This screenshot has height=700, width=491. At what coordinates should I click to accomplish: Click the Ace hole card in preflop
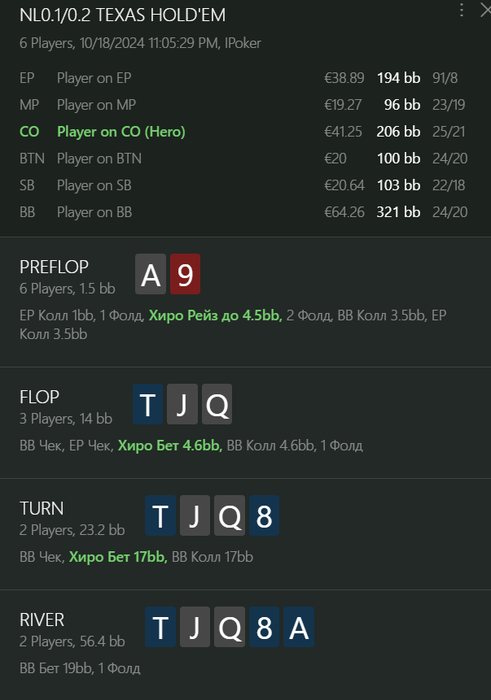[x=150, y=274]
